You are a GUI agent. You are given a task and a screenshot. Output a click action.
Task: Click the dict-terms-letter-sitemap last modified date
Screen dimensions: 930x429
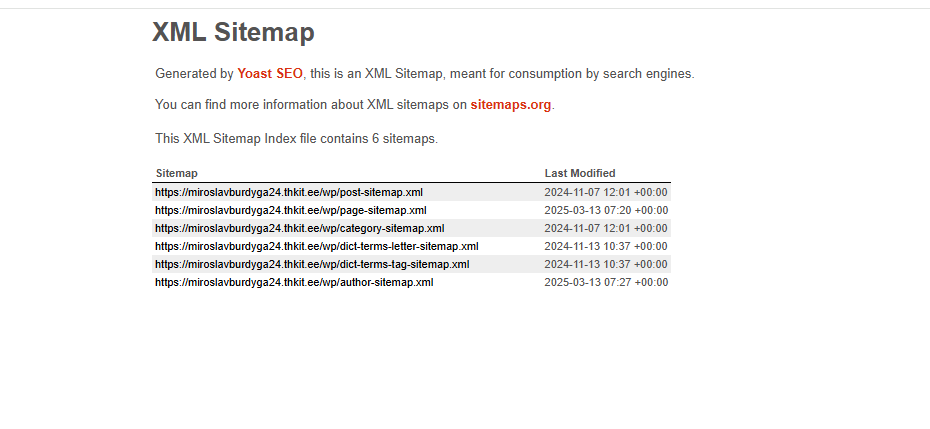pos(606,246)
